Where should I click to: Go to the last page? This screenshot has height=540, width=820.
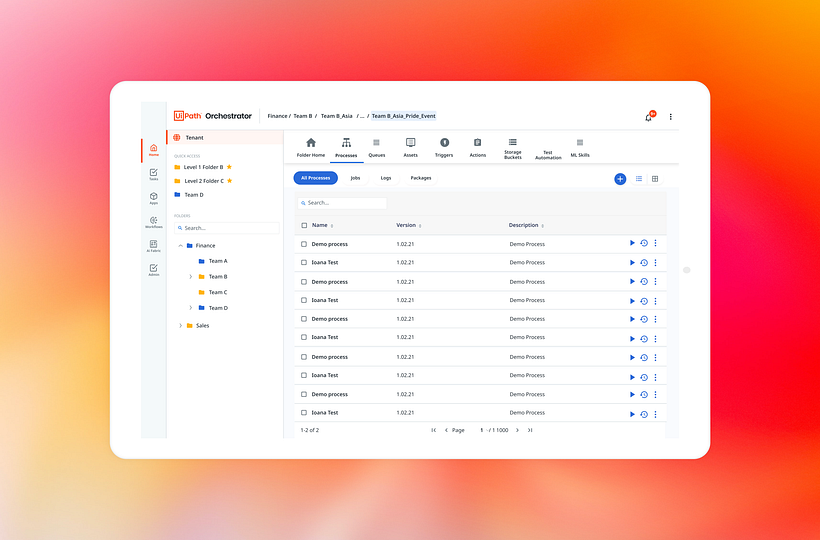pos(530,430)
